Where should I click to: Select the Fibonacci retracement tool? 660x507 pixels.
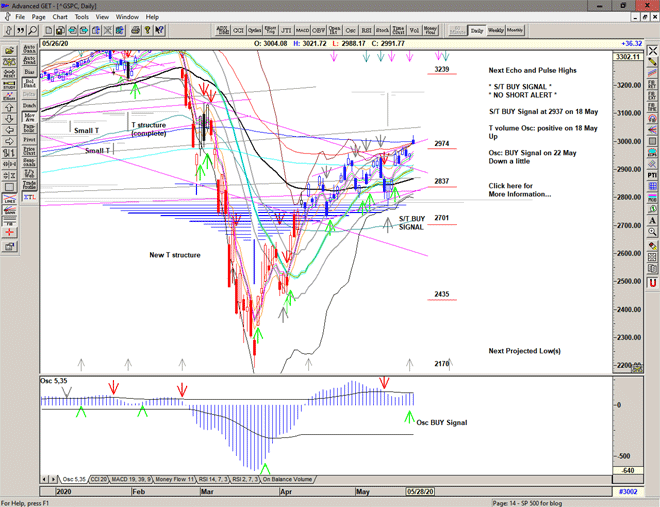point(652,85)
